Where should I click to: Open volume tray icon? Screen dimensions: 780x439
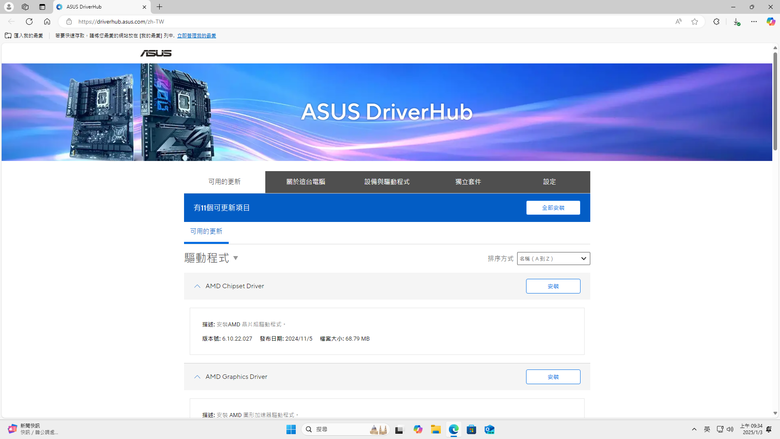pyautogui.click(x=730, y=430)
